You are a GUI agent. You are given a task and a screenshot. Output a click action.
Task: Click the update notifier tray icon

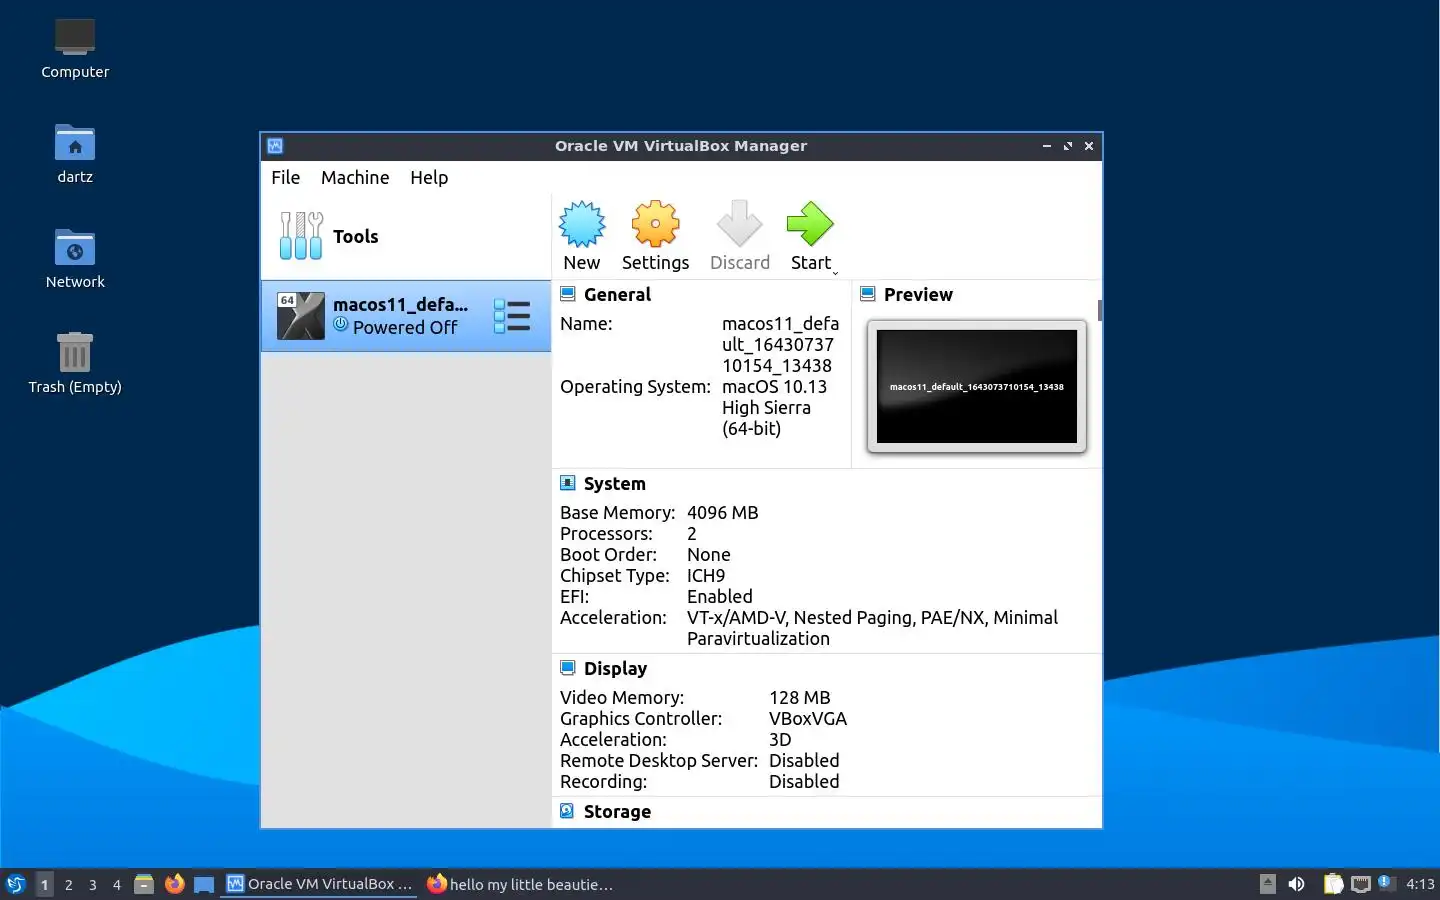pos(1385,882)
